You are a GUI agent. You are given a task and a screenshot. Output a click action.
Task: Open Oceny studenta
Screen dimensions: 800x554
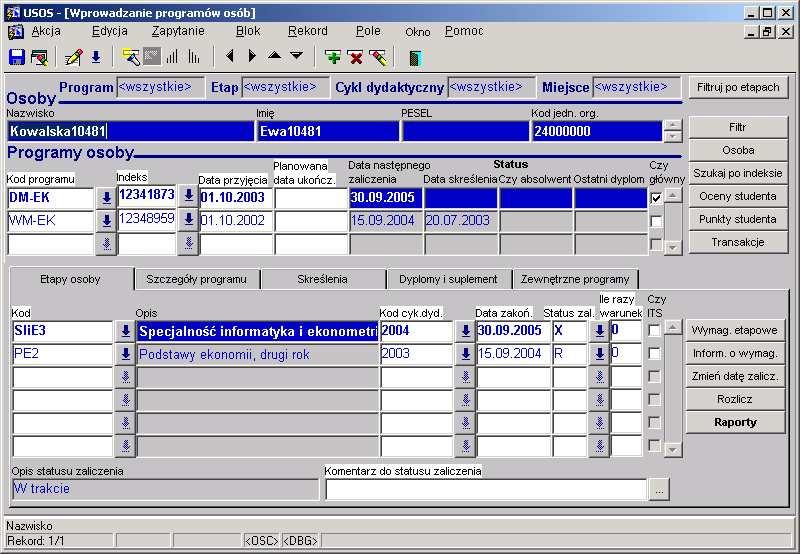pos(738,196)
